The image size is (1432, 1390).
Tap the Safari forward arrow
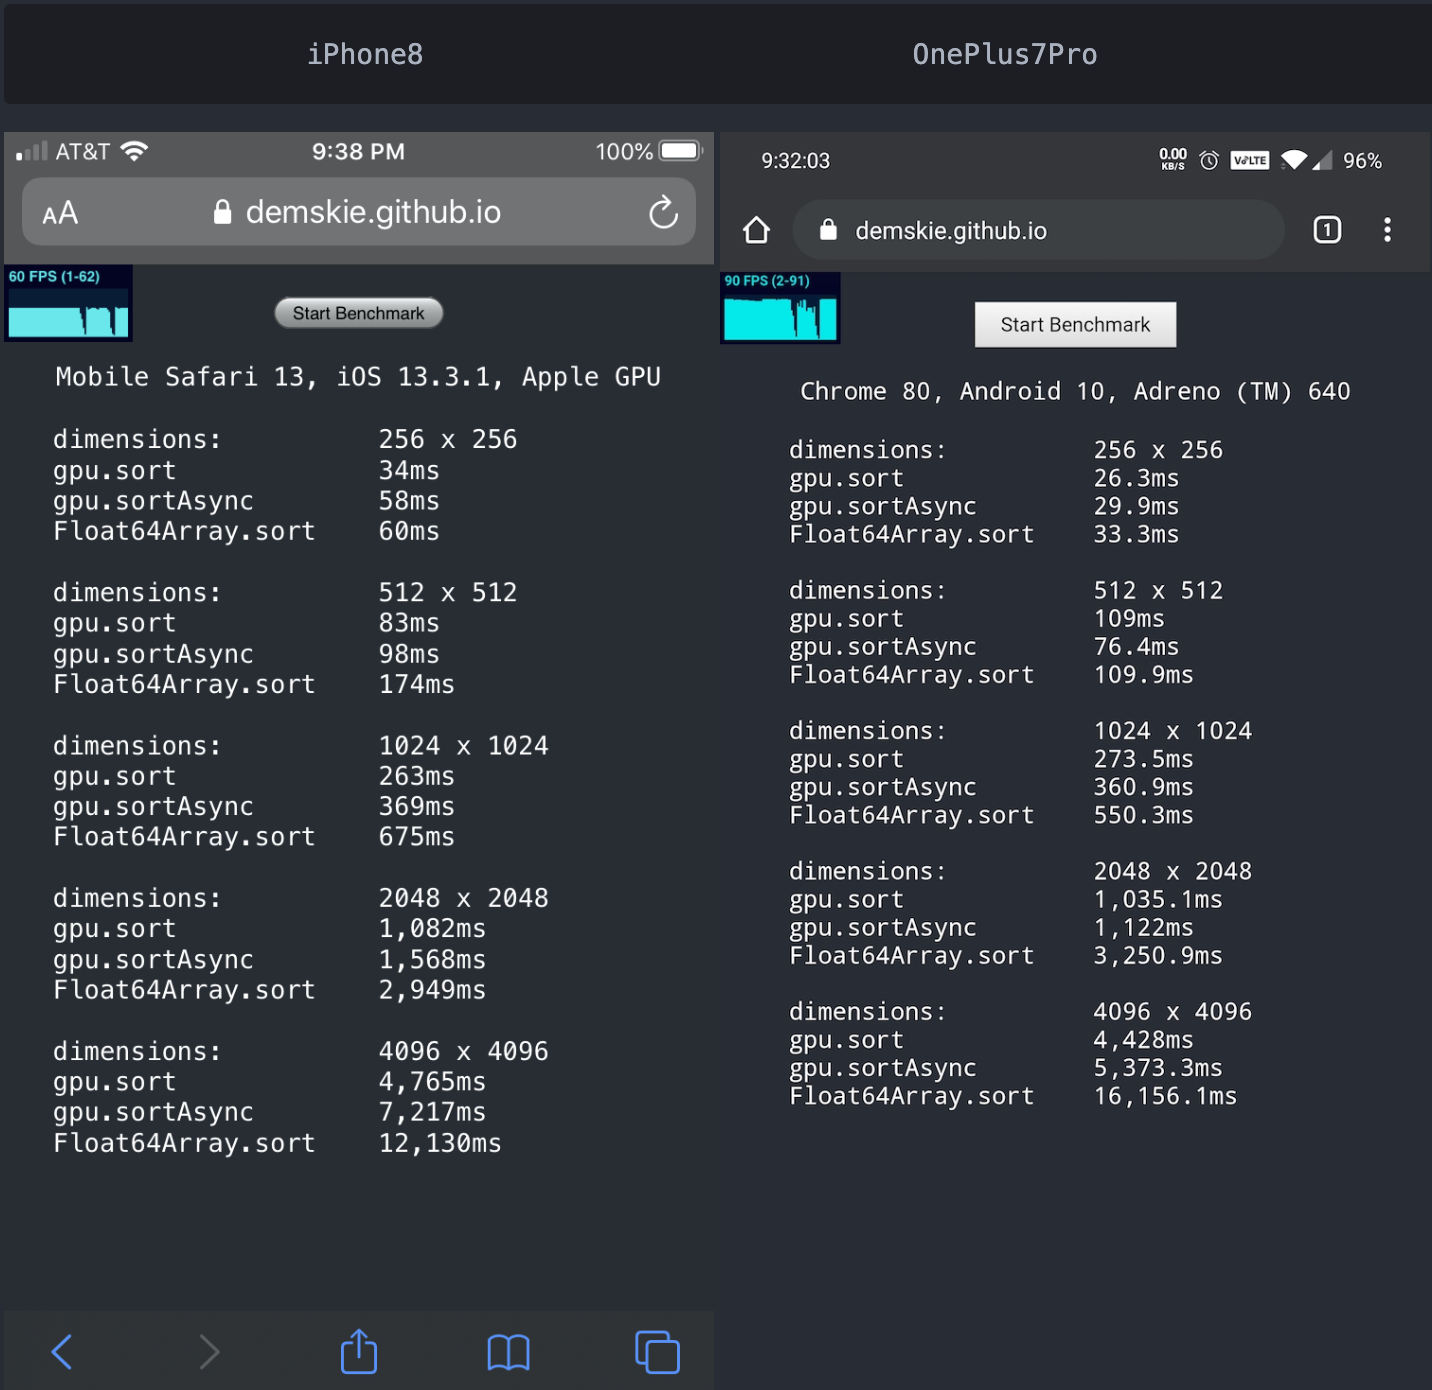point(208,1352)
